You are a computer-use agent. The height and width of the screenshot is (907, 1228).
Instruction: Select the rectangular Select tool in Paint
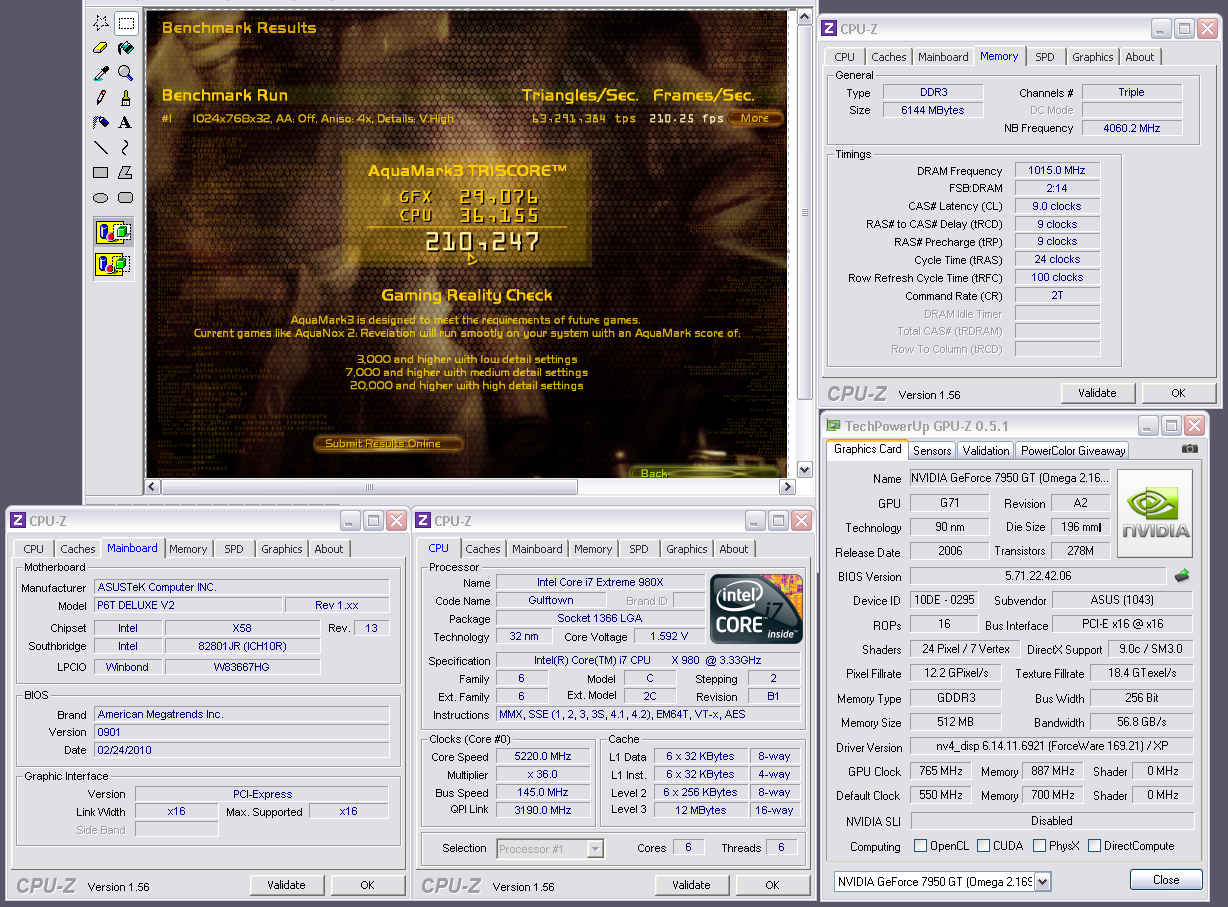[126, 23]
